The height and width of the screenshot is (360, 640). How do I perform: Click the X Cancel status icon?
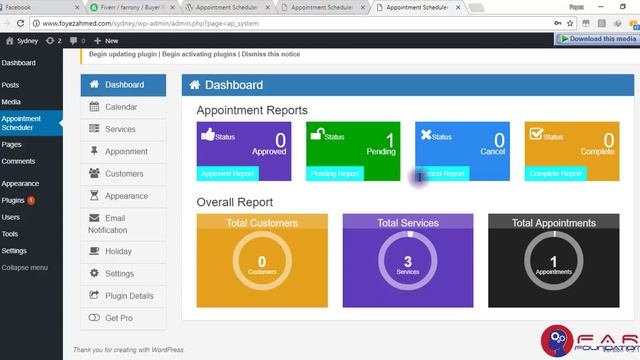click(x=426, y=134)
